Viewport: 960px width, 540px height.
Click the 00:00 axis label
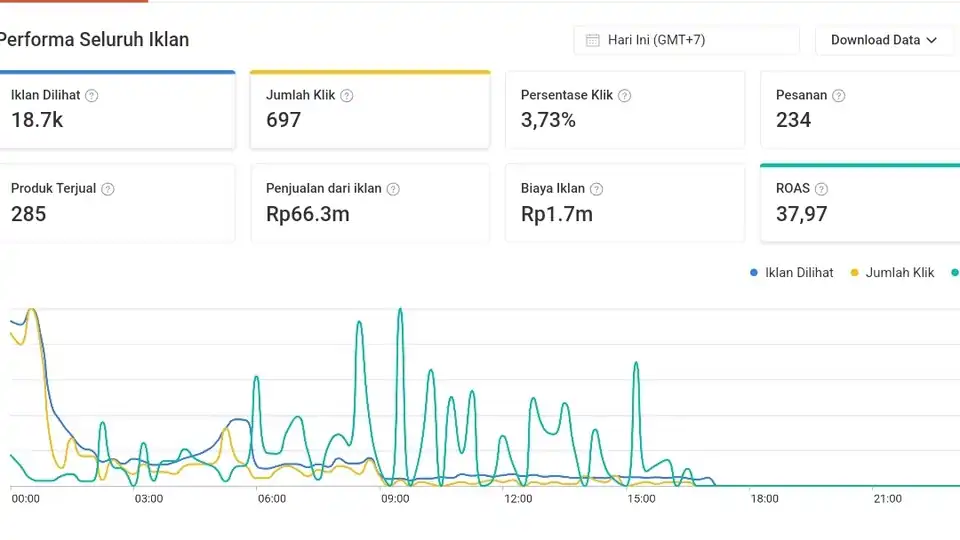point(26,499)
